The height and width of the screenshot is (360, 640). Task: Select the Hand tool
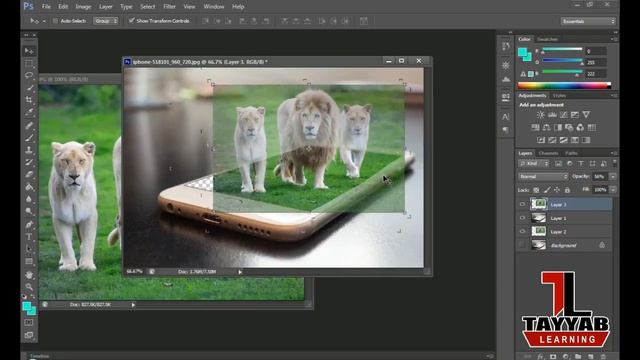(29, 275)
